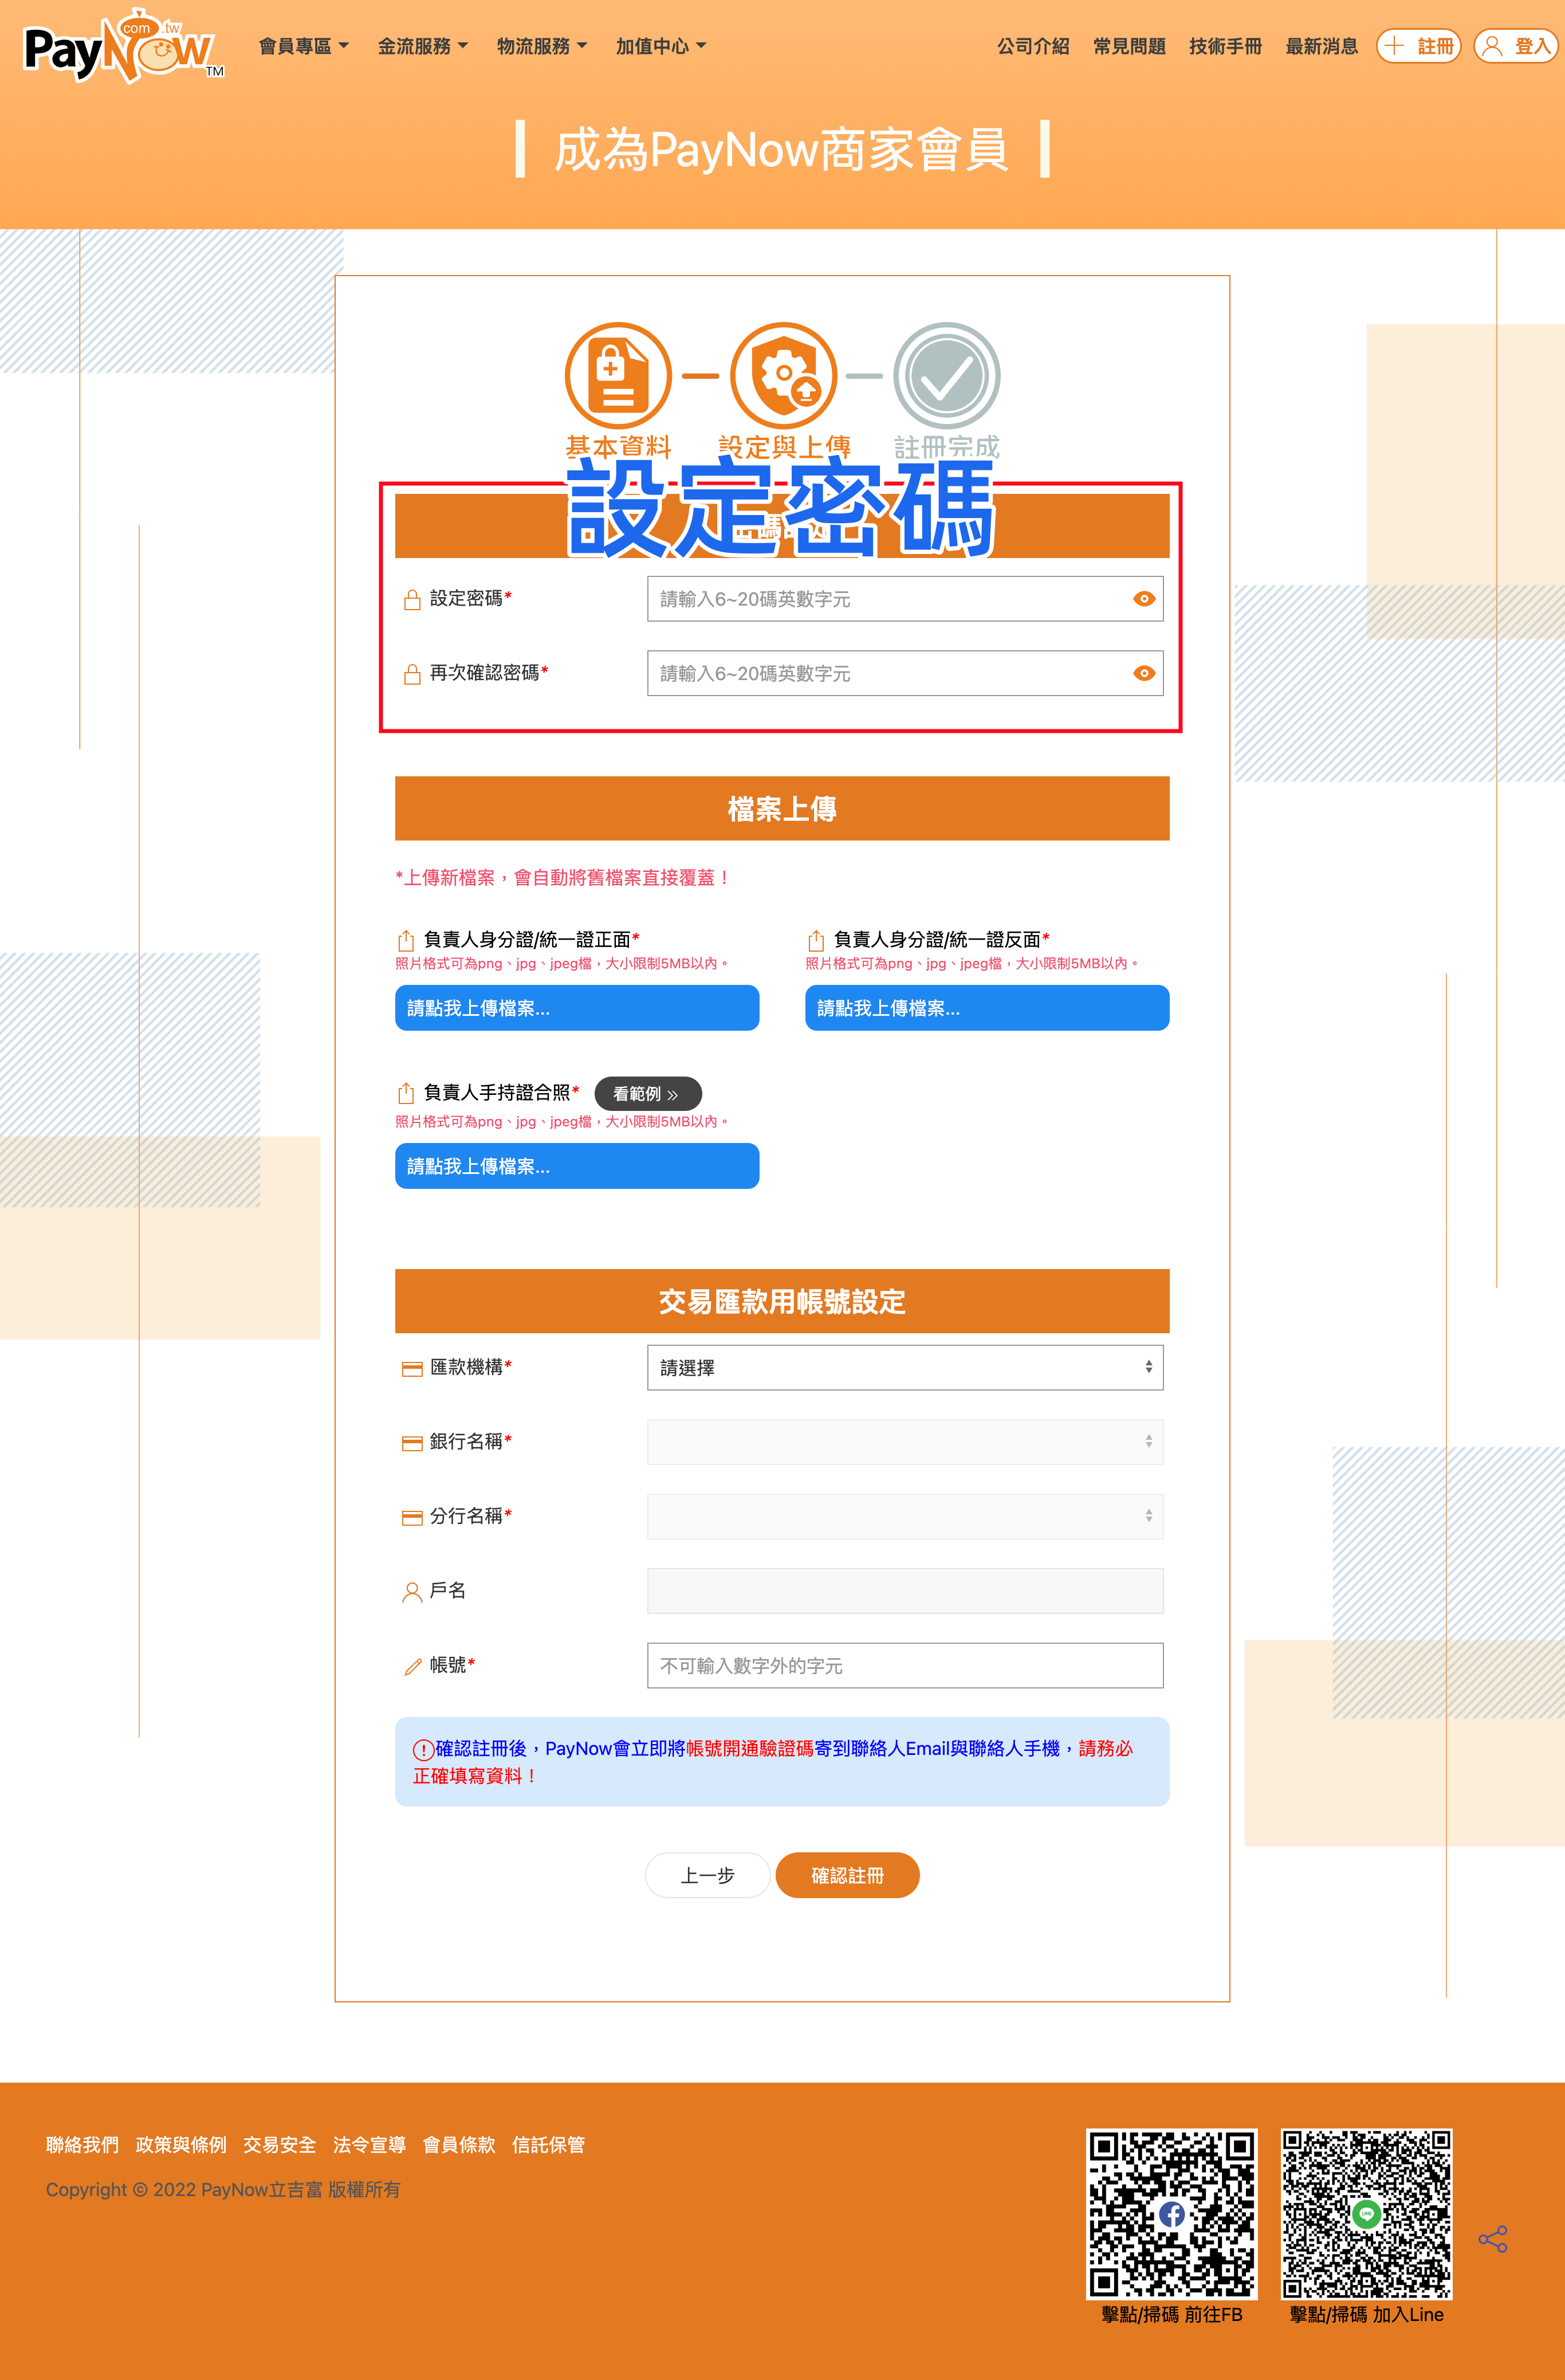Click the share icon in footer
This screenshot has height=2380, width=1565.
[1492, 2239]
